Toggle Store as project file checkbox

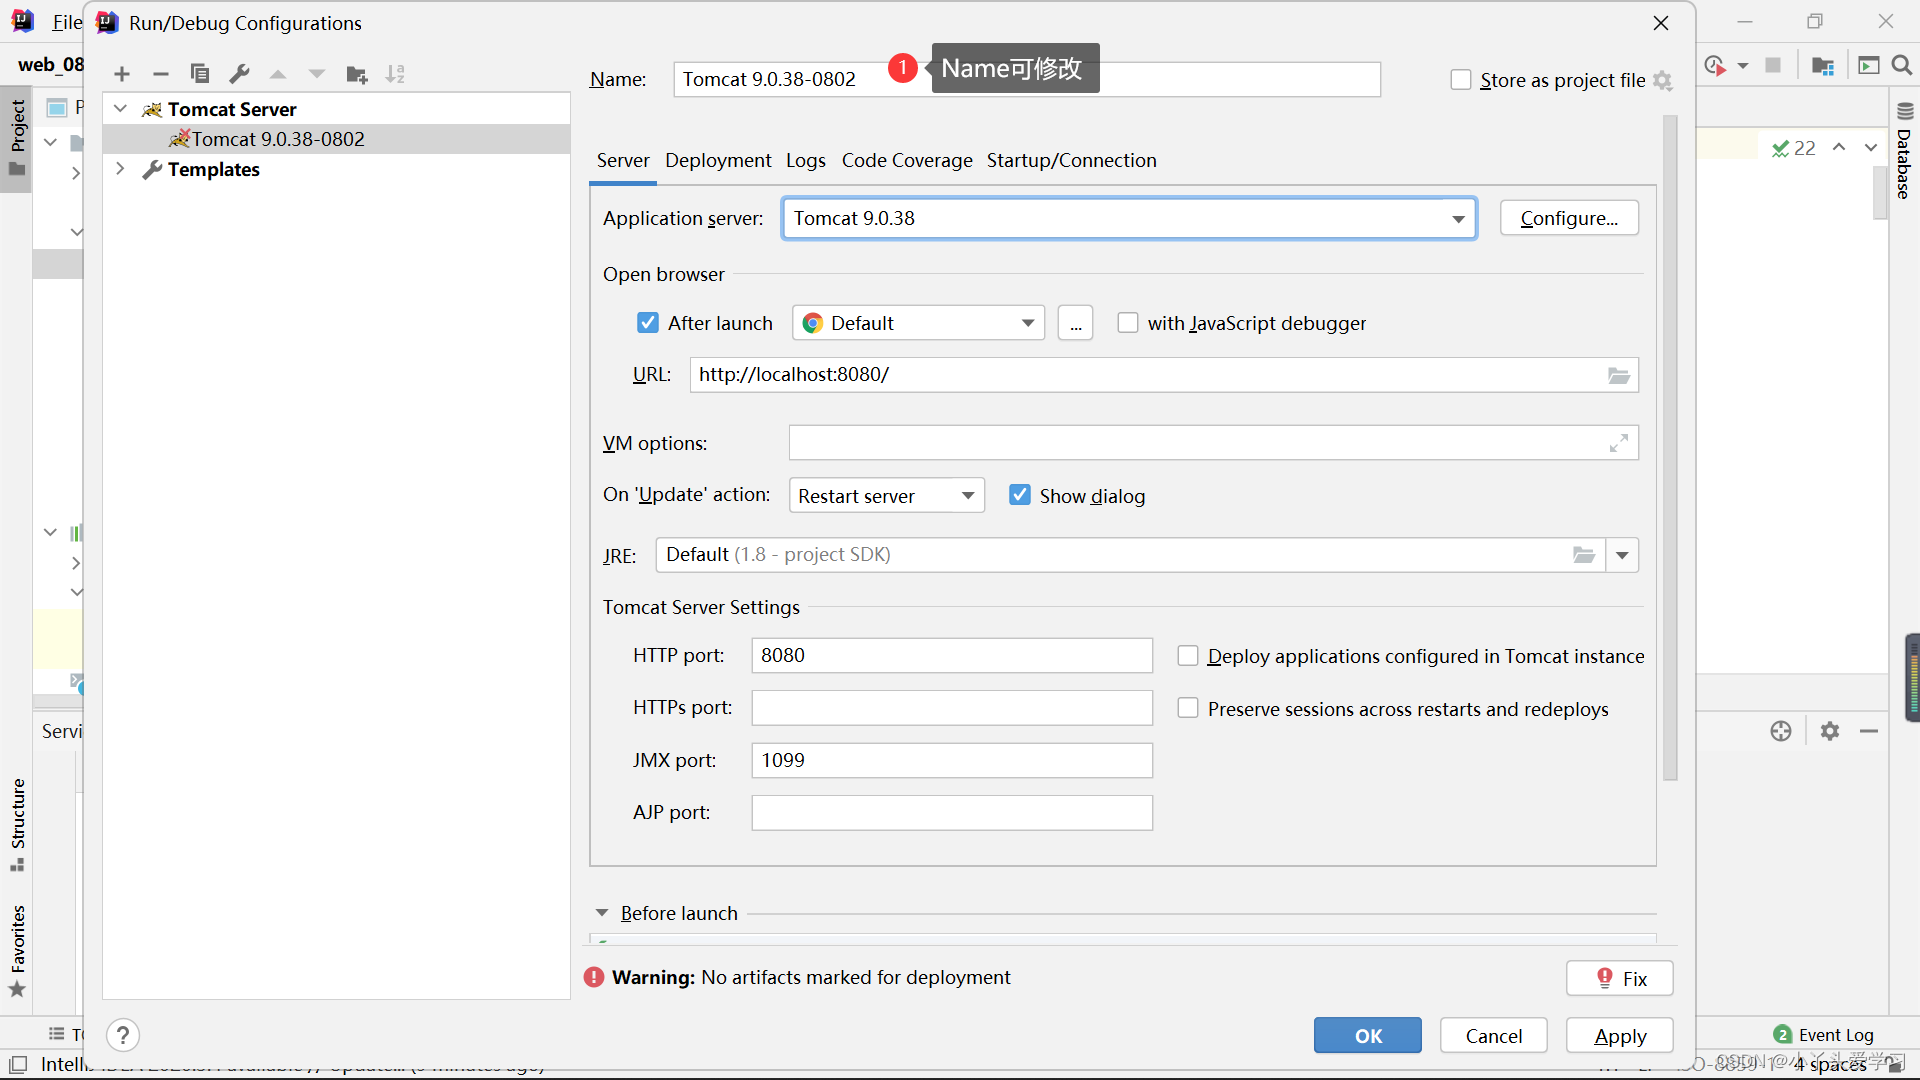[x=1461, y=80]
